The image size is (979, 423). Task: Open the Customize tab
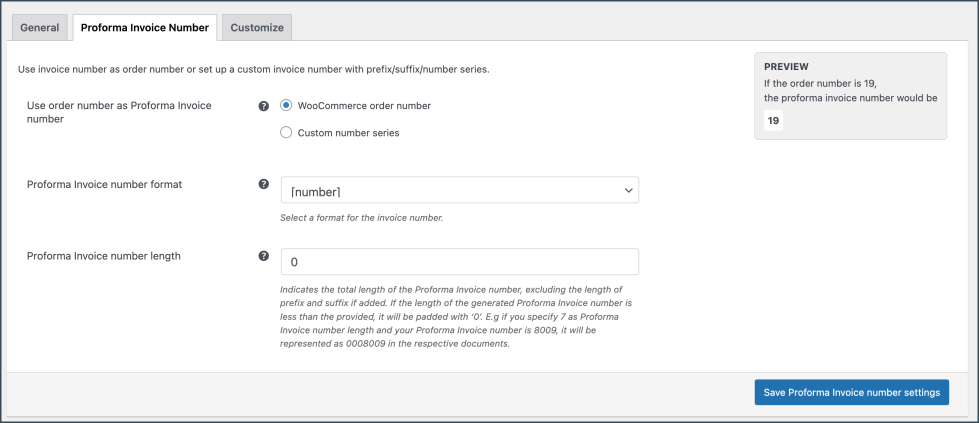[257, 28]
